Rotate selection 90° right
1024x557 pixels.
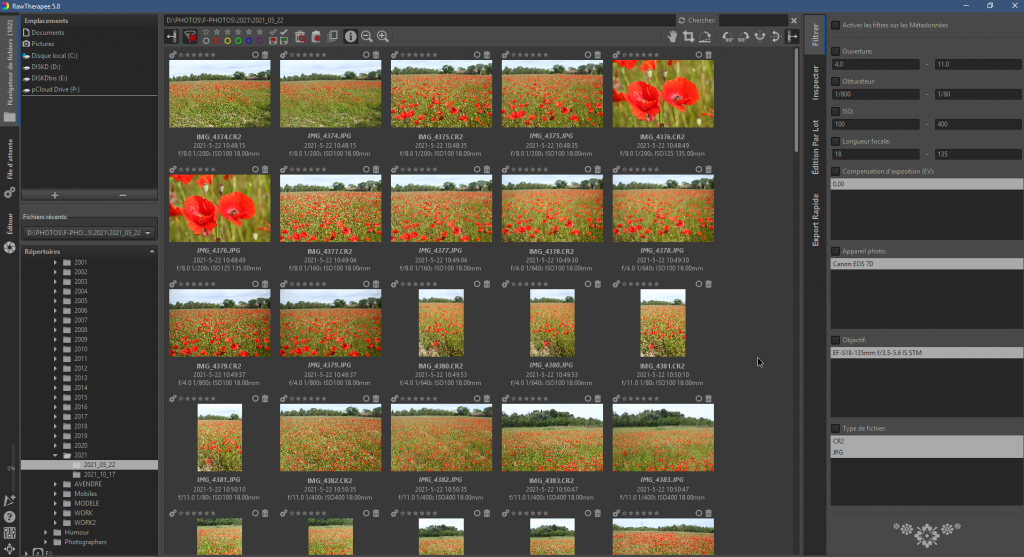pyautogui.click(x=743, y=37)
